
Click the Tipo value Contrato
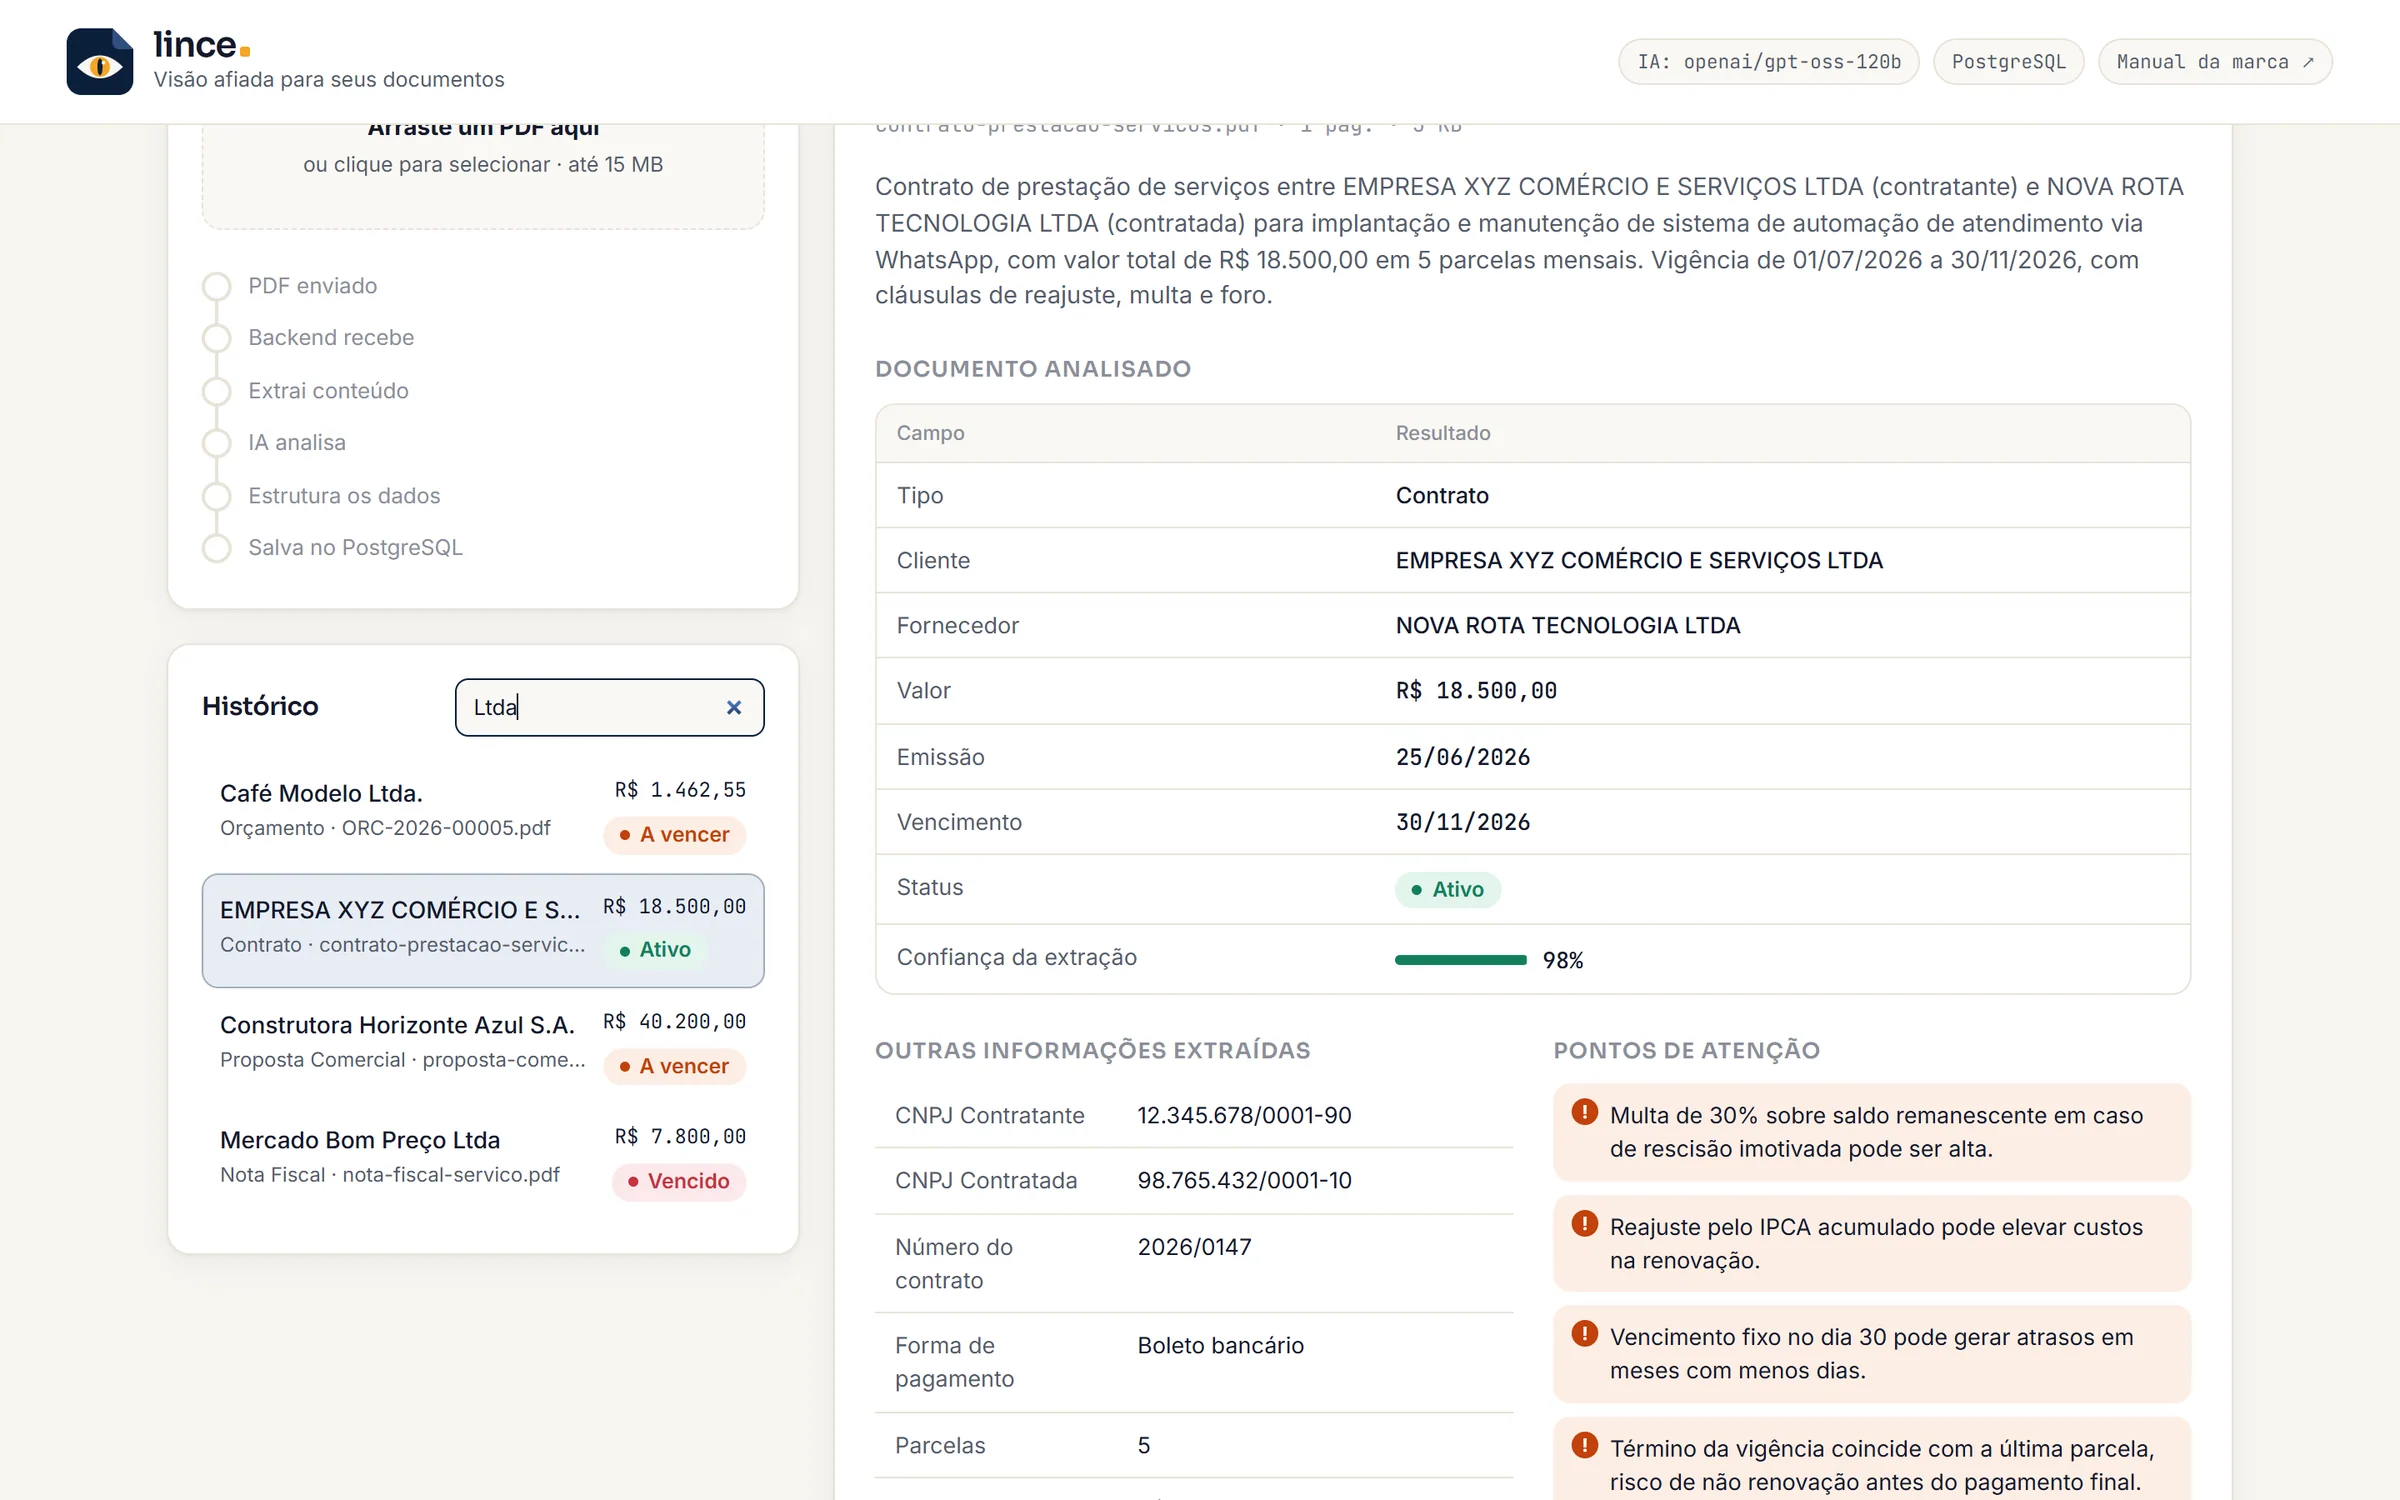(x=1442, y=496)
